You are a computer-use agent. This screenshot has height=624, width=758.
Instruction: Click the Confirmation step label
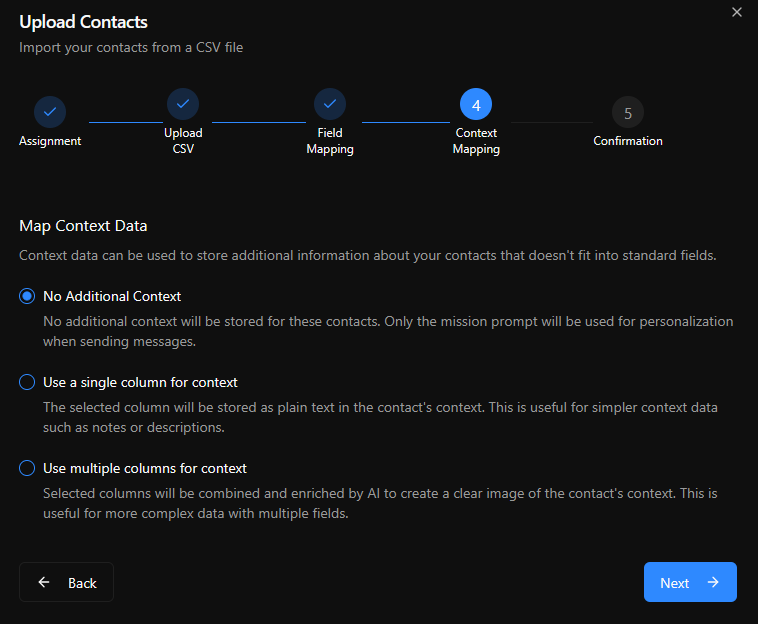click(628, 141)
